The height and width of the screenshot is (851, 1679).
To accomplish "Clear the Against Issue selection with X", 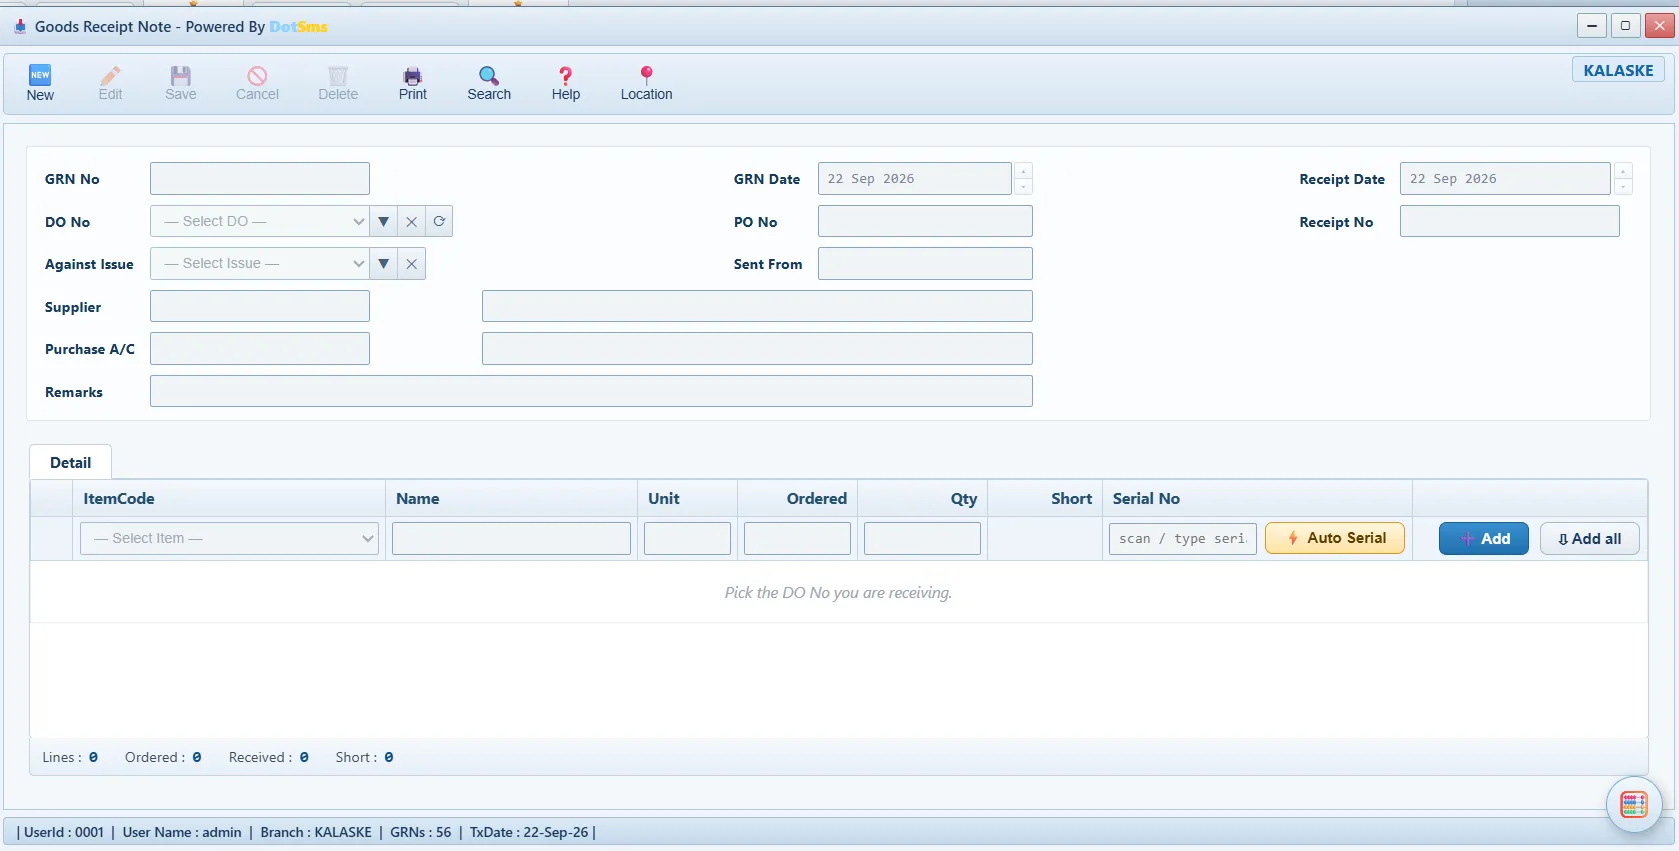I will pyautogui.click(x=411, y=263).
